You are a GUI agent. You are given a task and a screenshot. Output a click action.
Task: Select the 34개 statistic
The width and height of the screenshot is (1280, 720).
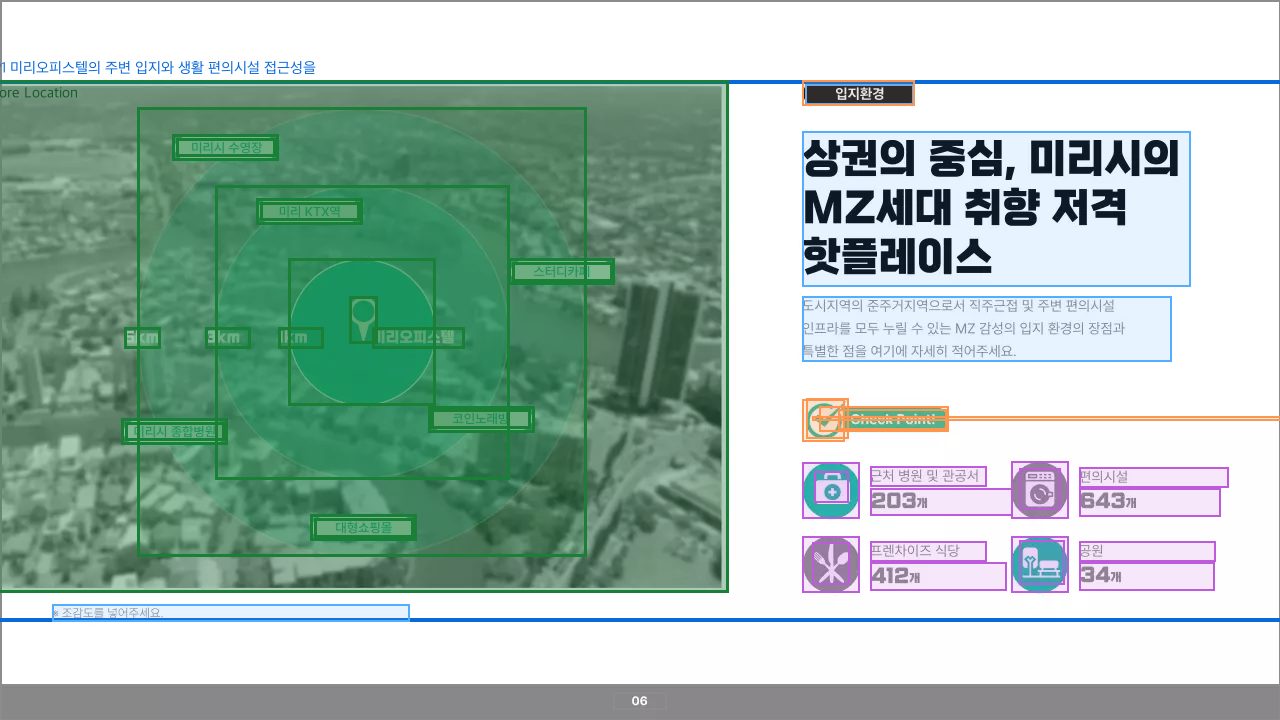[x=1147, y=577]
